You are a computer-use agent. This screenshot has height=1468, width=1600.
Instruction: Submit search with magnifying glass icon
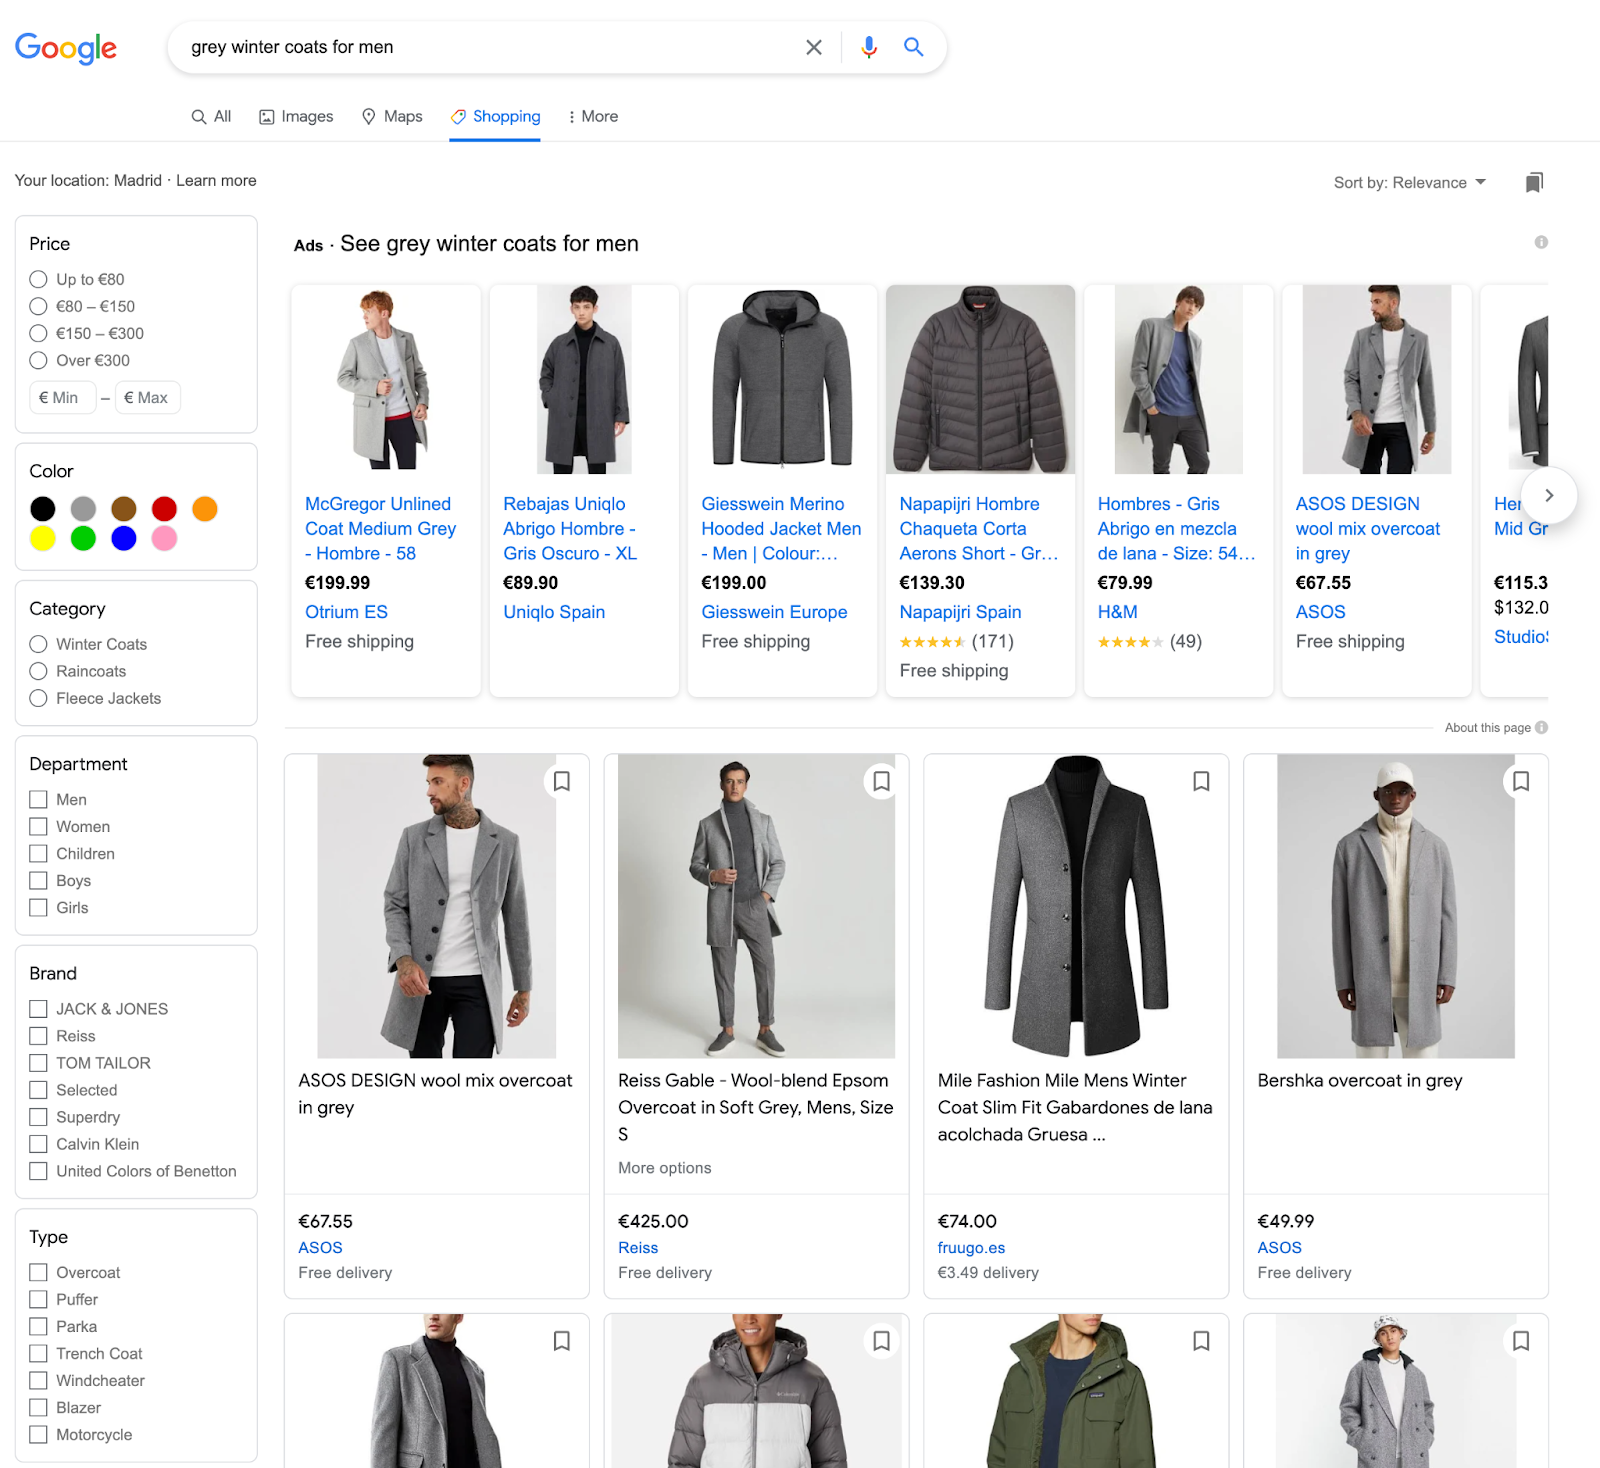pos(913,47)
